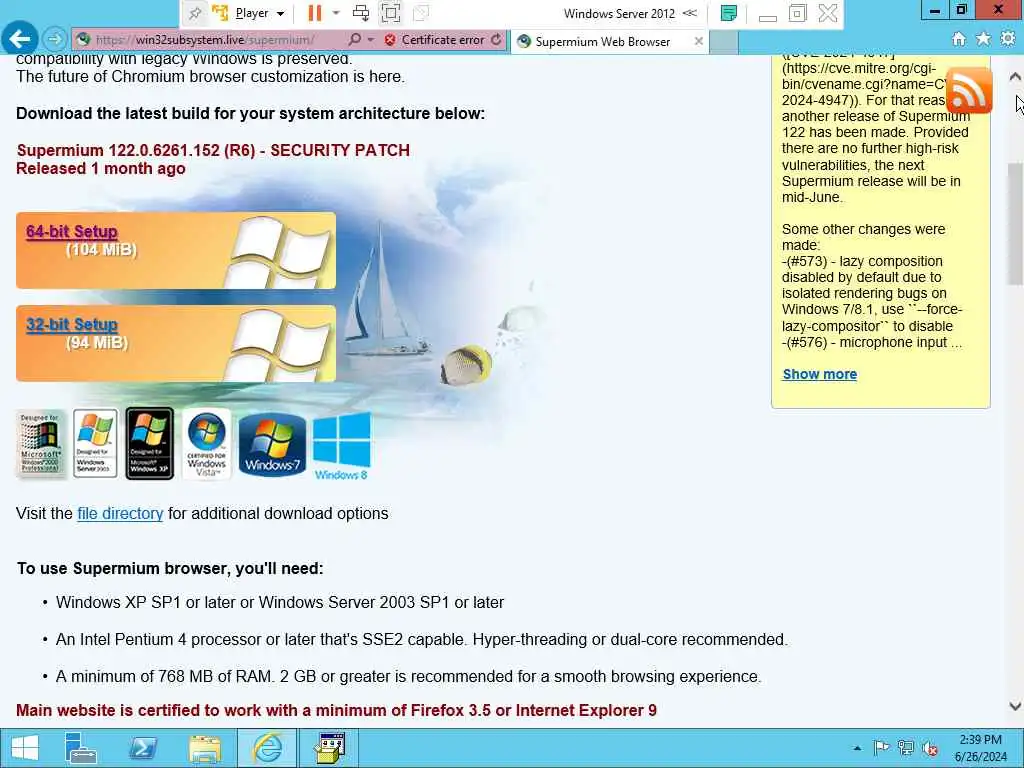
Task: Click the orange RSS feed icon
Action: (969, 90)
